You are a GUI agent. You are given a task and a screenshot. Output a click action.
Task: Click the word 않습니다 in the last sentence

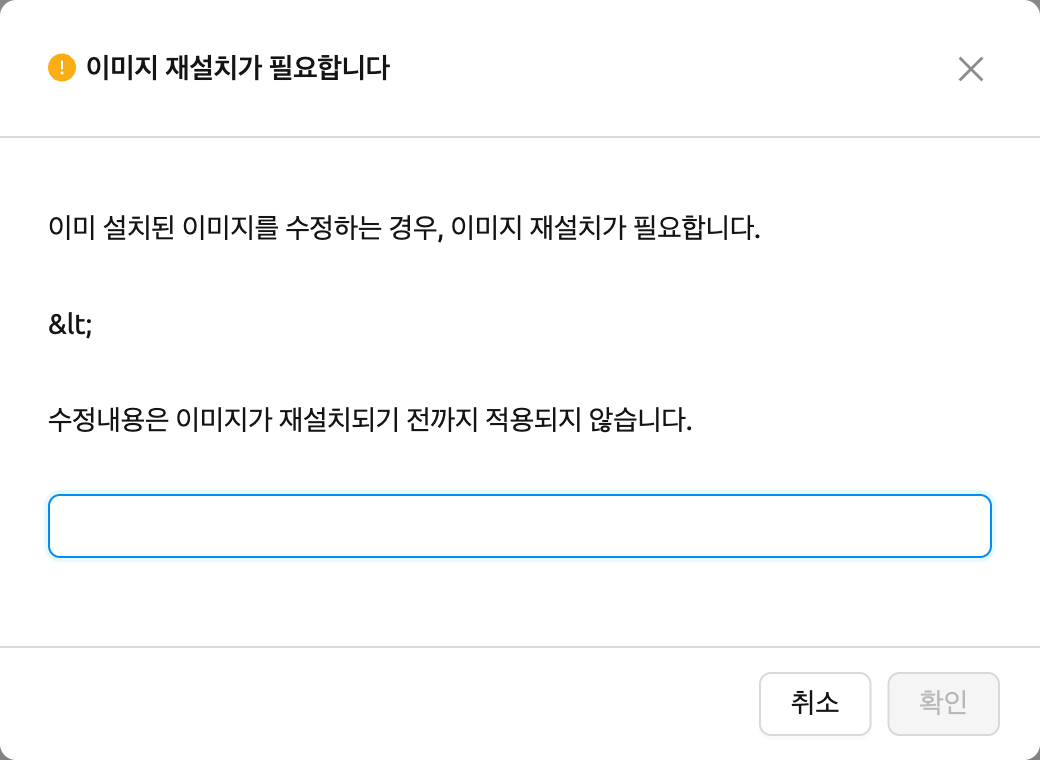click(641, 420)
